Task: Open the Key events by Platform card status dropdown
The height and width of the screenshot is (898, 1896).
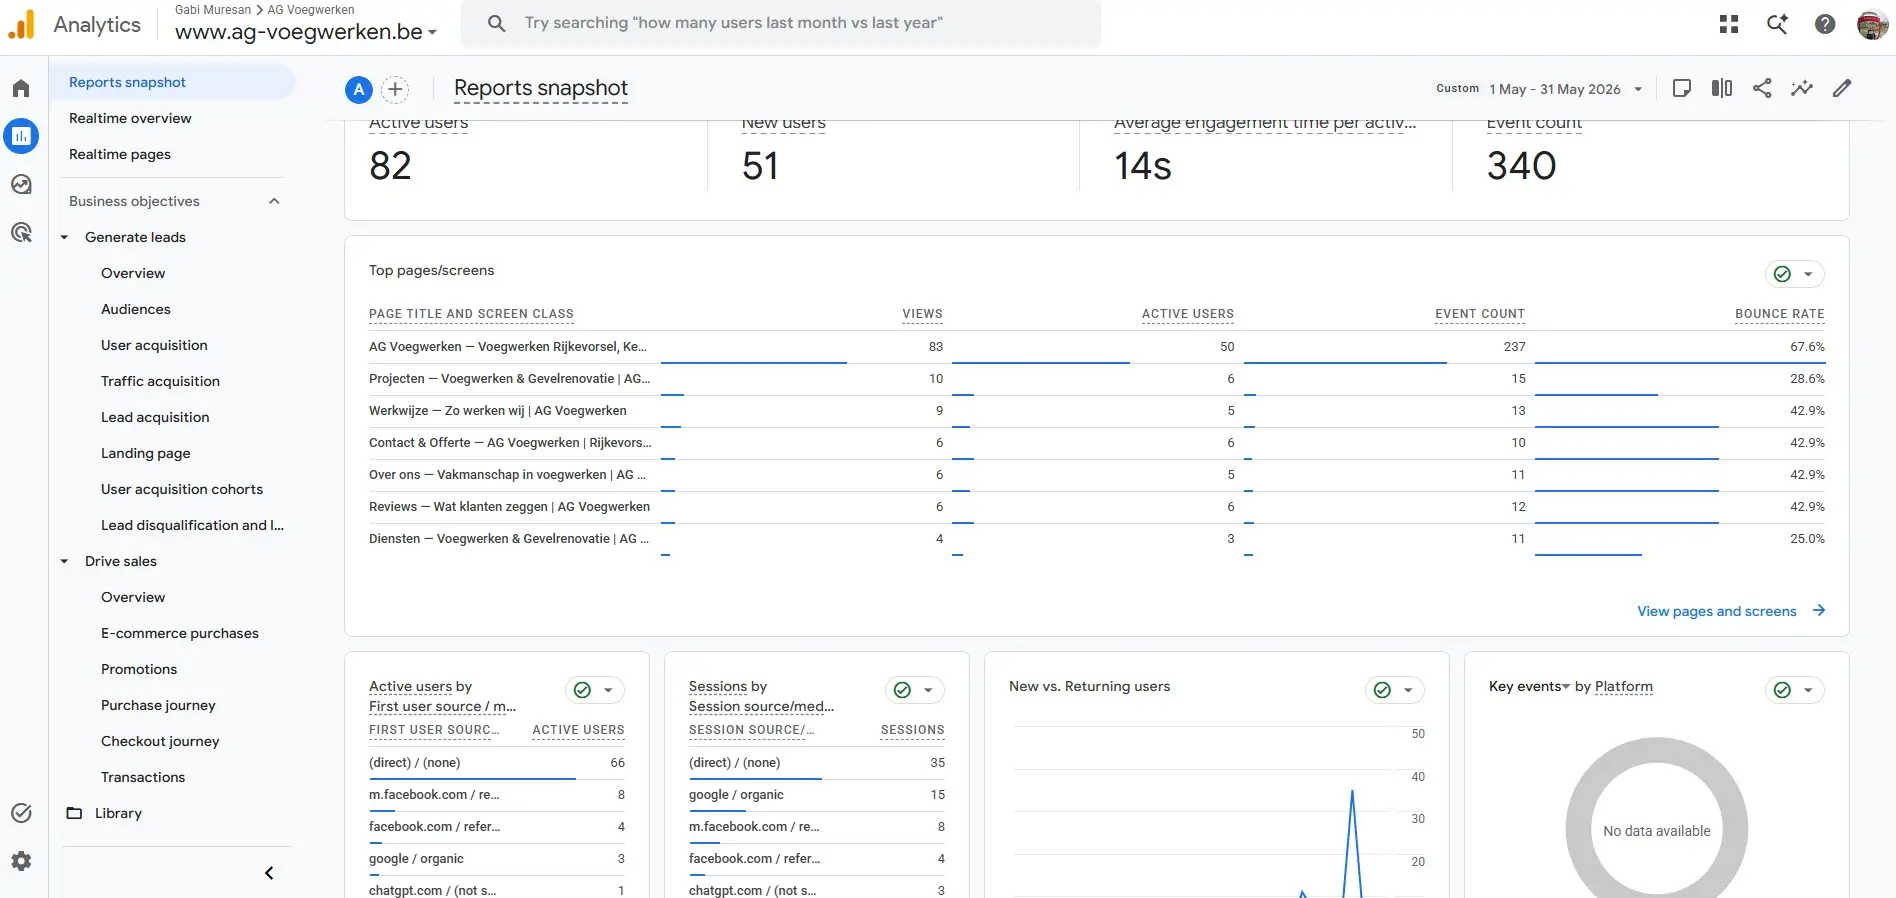Action: point(1795,690)
